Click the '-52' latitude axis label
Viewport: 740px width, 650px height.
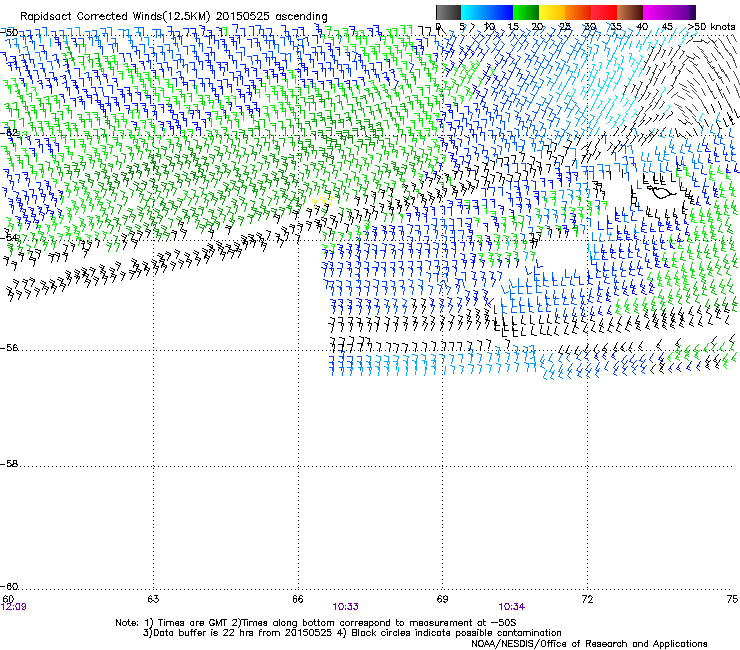click(9, 133)
